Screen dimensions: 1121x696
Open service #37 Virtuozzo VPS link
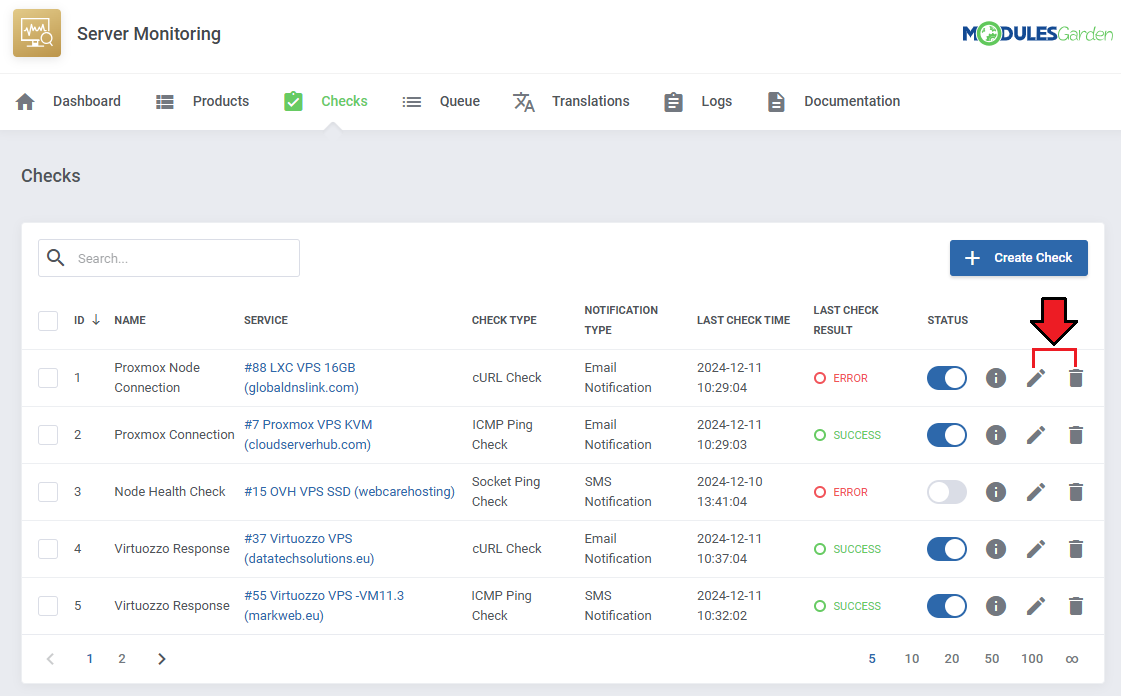(x=309, y=549)
